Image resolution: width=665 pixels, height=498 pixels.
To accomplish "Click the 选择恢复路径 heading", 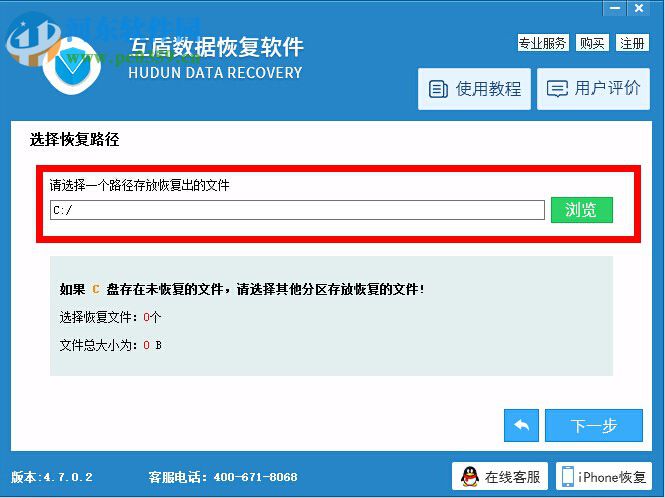I will [x=75, y=140].
